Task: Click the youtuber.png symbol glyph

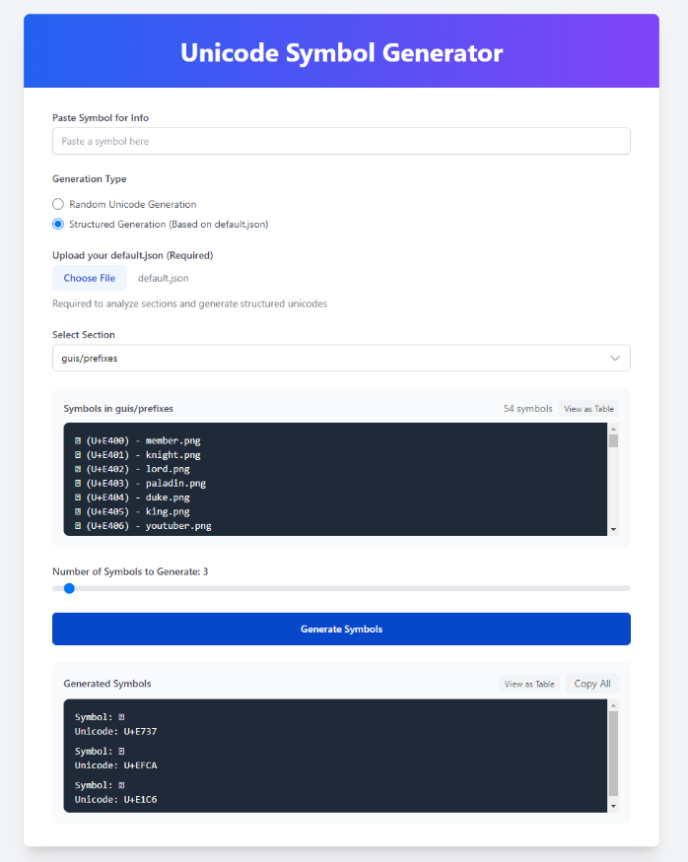Action: 78,525
